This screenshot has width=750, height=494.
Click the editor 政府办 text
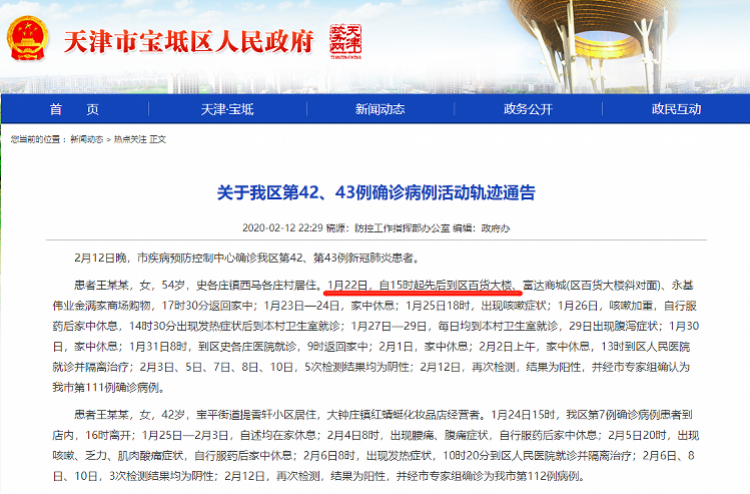495,228
